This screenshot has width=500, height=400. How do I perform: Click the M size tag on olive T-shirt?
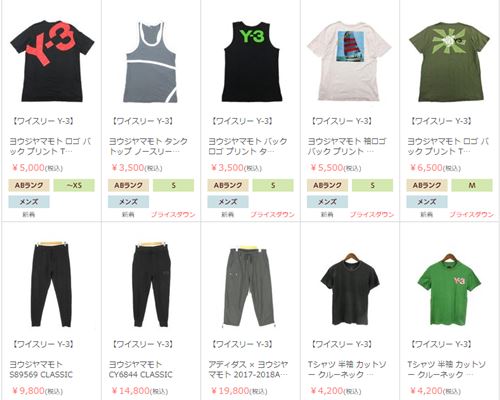pyautogui.click(x=472, y=185)
